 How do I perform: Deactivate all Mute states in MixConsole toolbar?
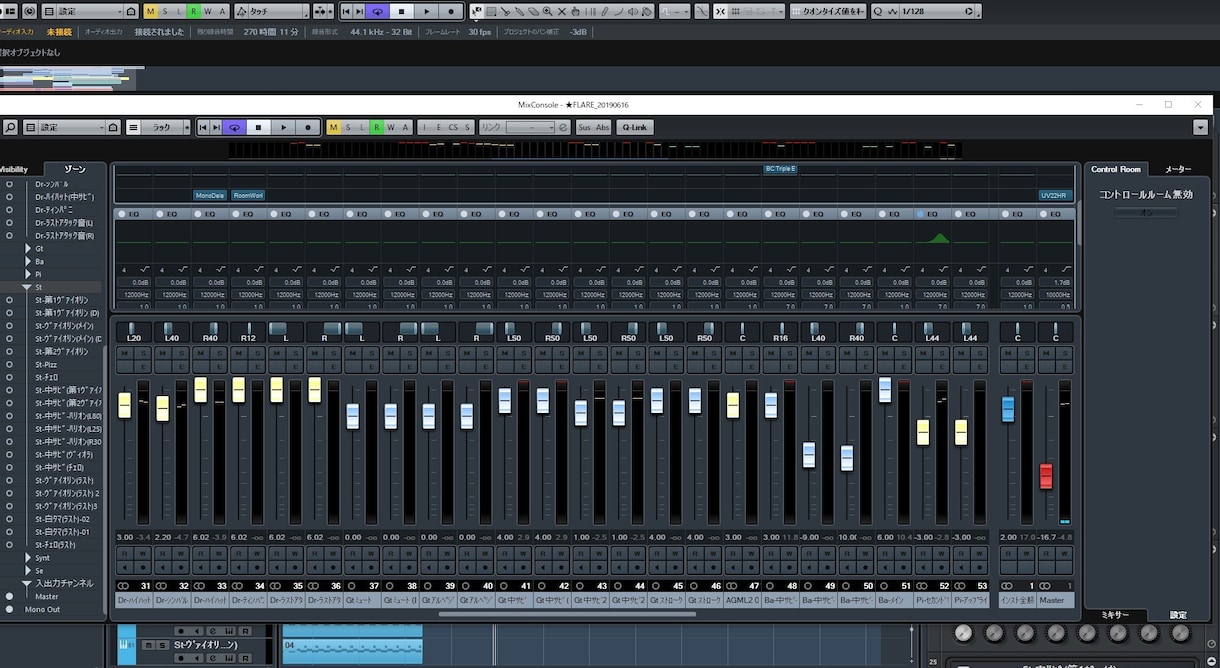[x=334, y=127]
